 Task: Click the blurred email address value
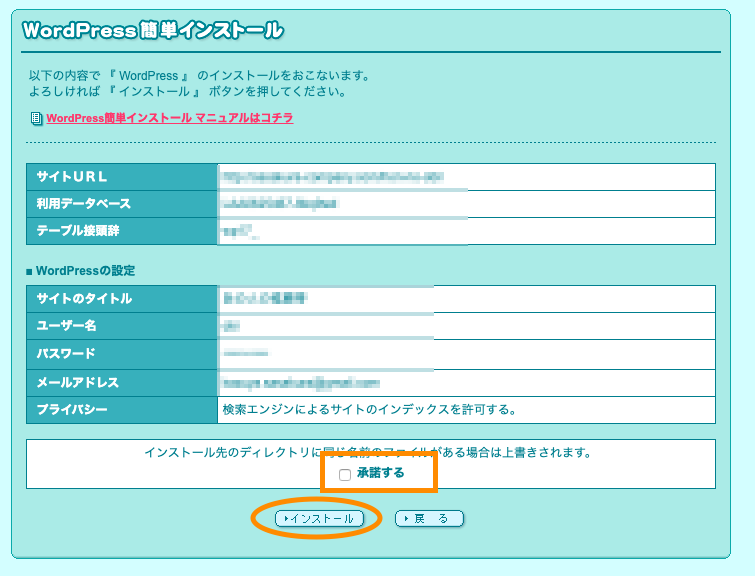point(301,383)
